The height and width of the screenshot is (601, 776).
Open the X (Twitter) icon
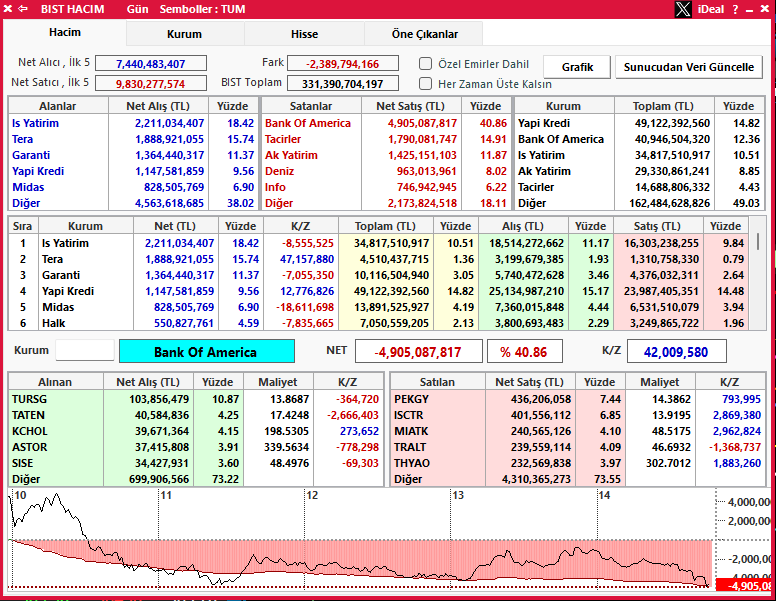[x=683, y=9]
